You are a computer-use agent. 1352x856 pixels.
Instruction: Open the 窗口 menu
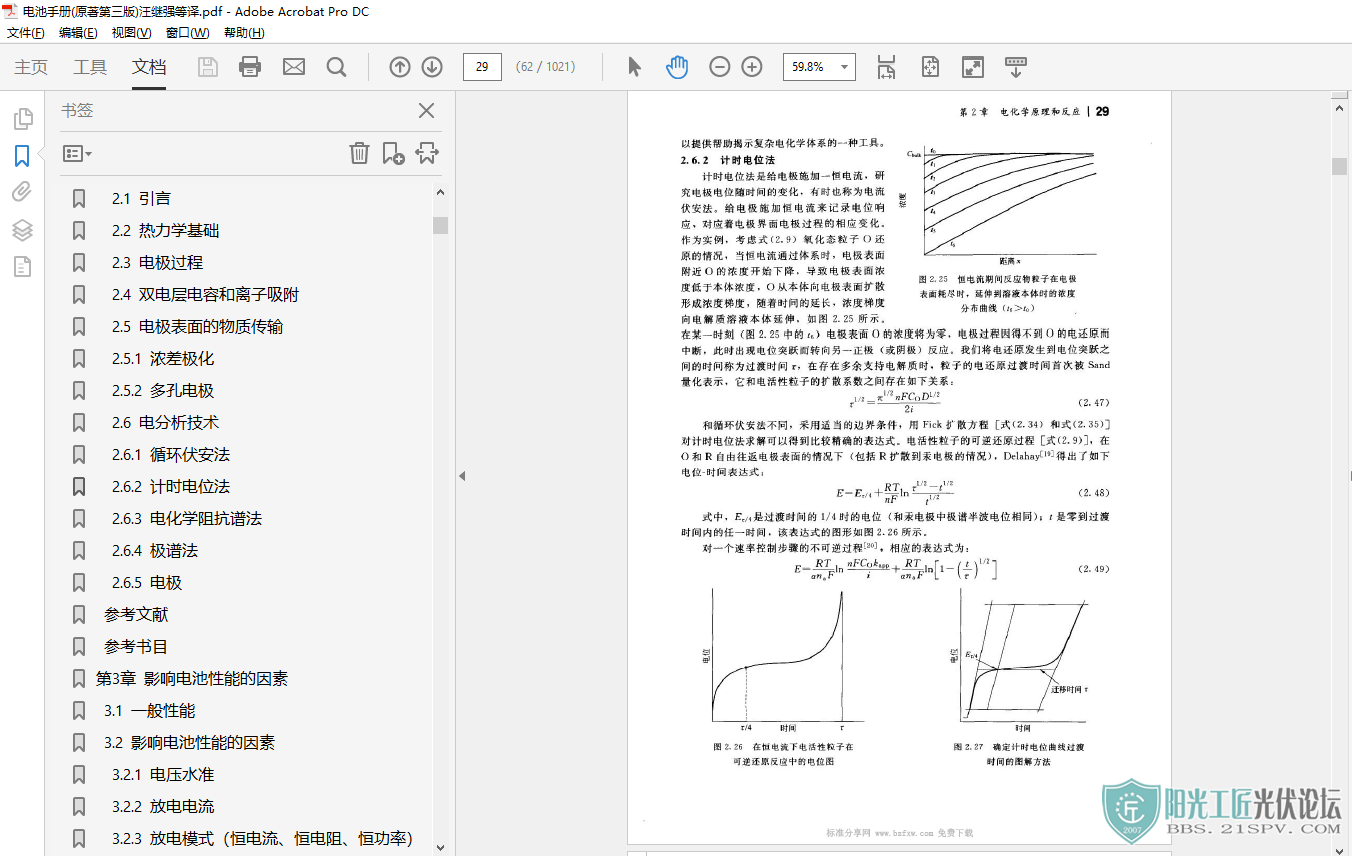tap(187, 33)
